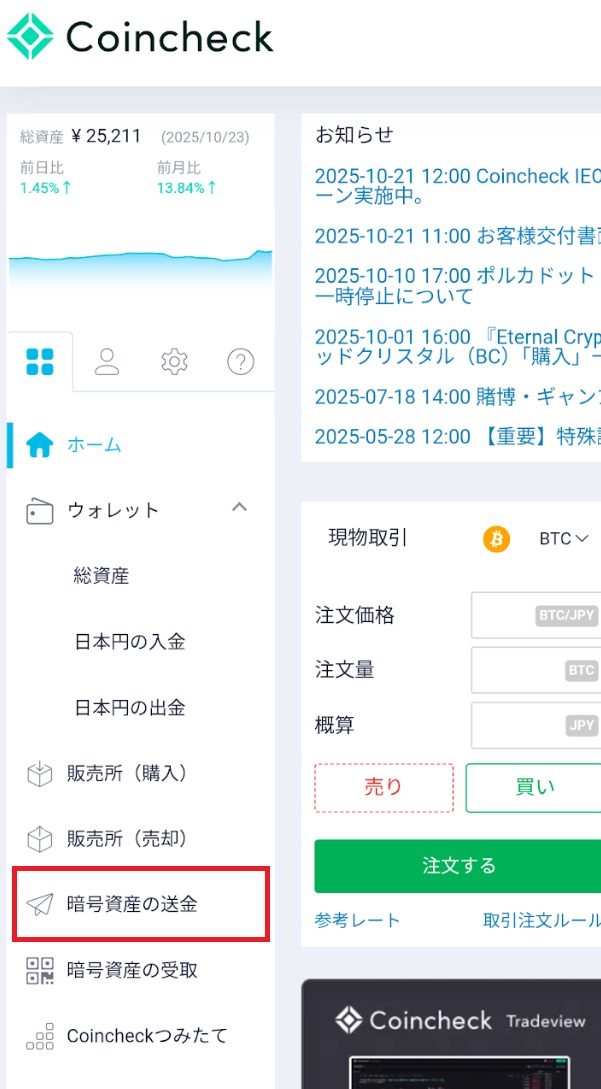Open the settings gear tab
601x1089 pixels.
coord(174,361)
